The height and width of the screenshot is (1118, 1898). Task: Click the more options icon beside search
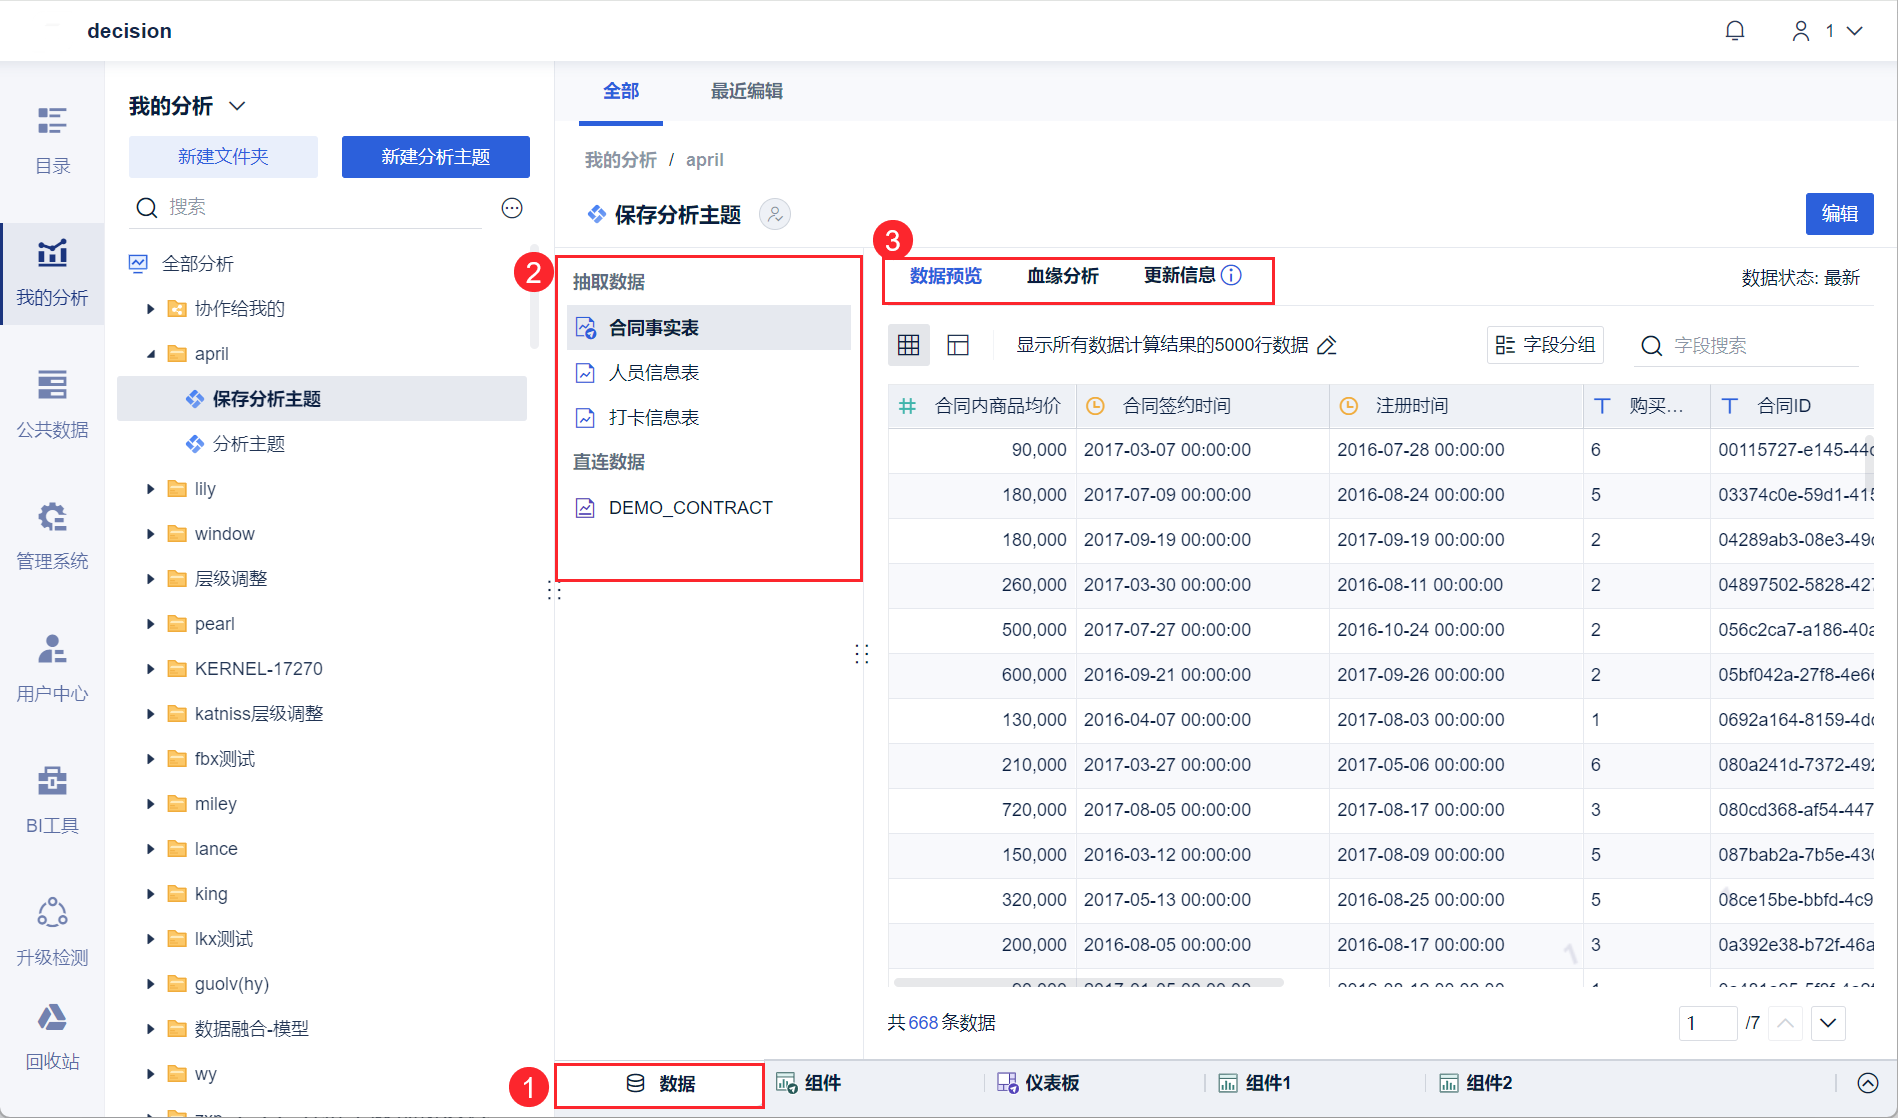512,208
